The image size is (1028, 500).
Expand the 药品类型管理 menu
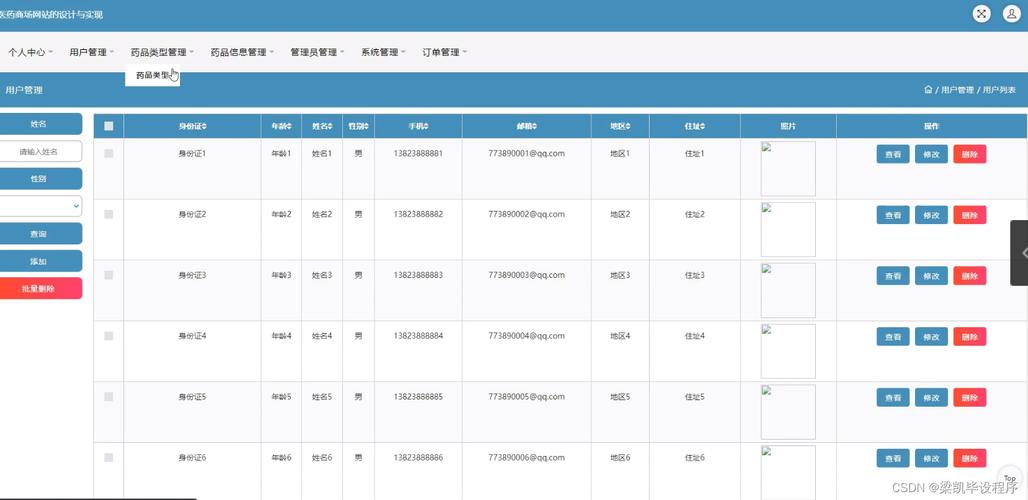[162, 52]
